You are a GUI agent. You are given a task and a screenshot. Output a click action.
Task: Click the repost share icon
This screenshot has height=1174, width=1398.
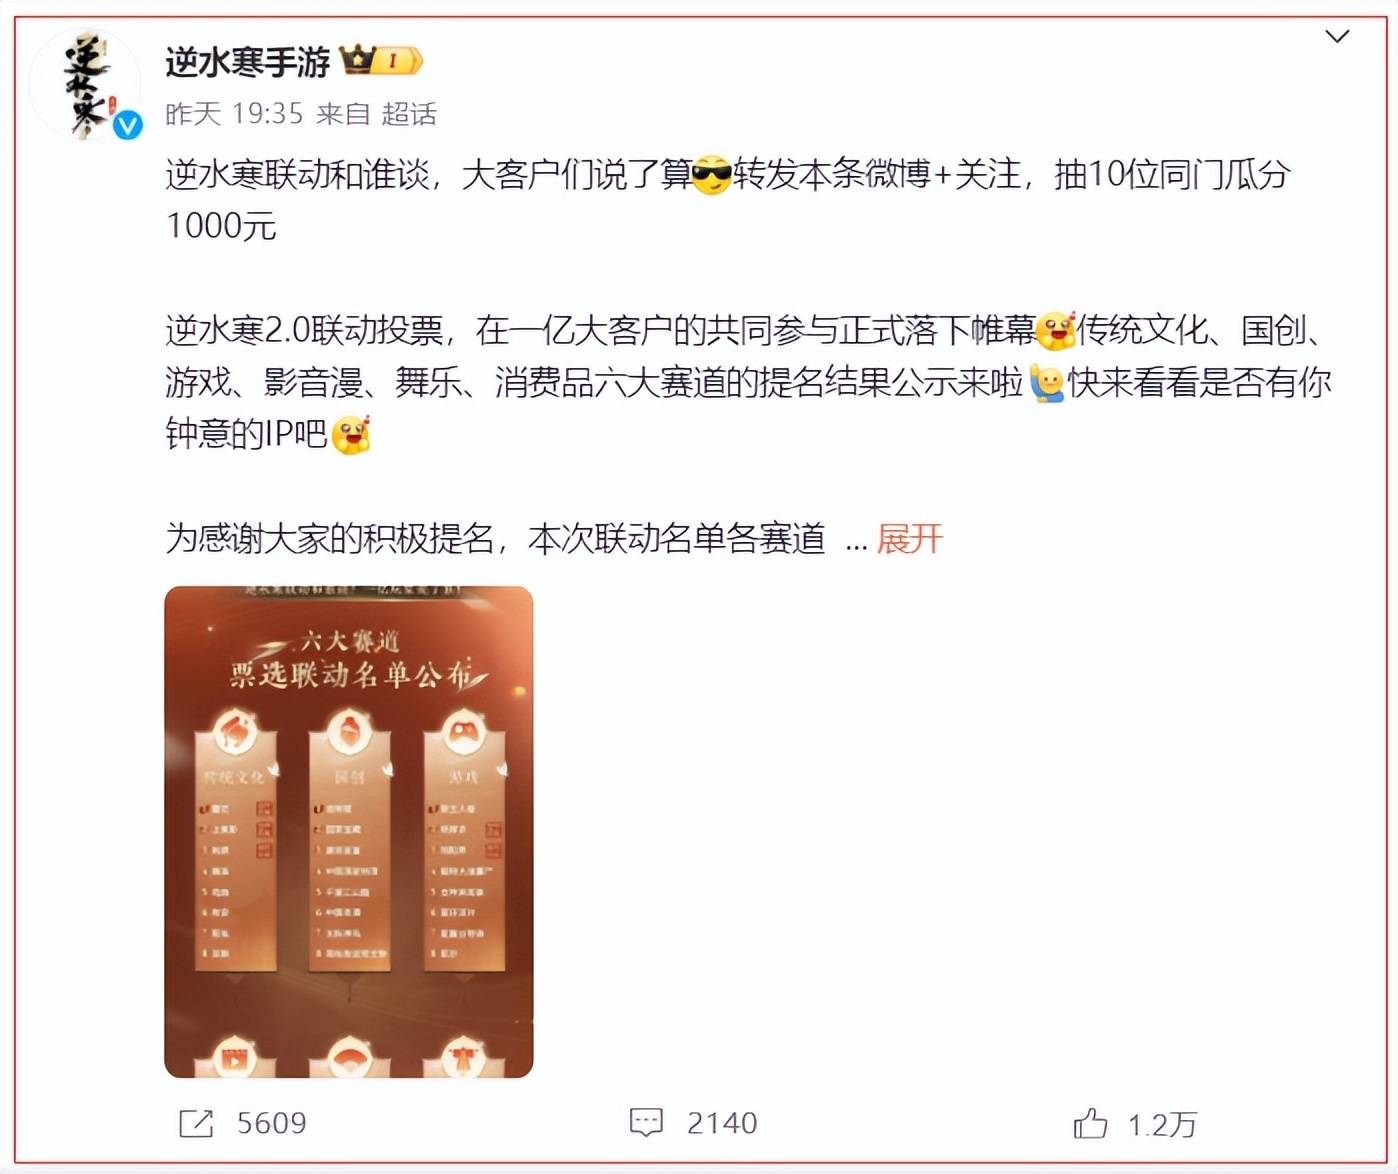coord(196,1123)
